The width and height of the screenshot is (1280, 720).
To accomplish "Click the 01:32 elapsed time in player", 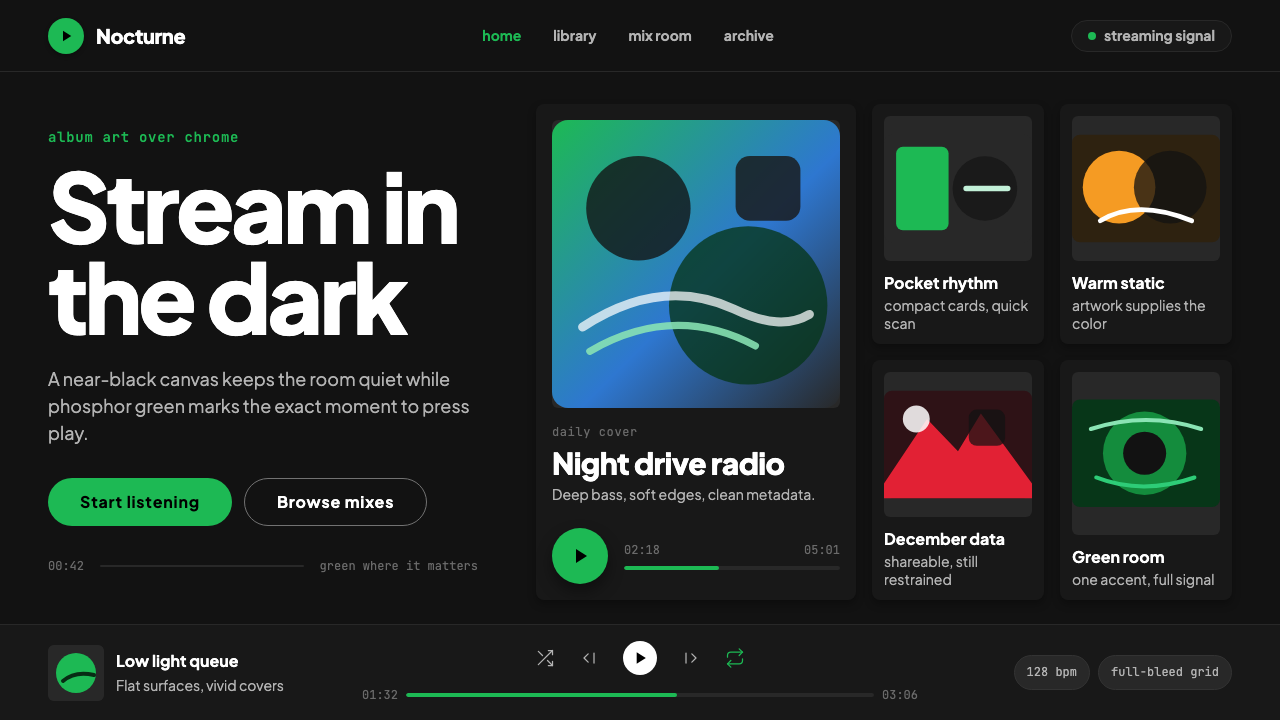I will coord(380,695).
